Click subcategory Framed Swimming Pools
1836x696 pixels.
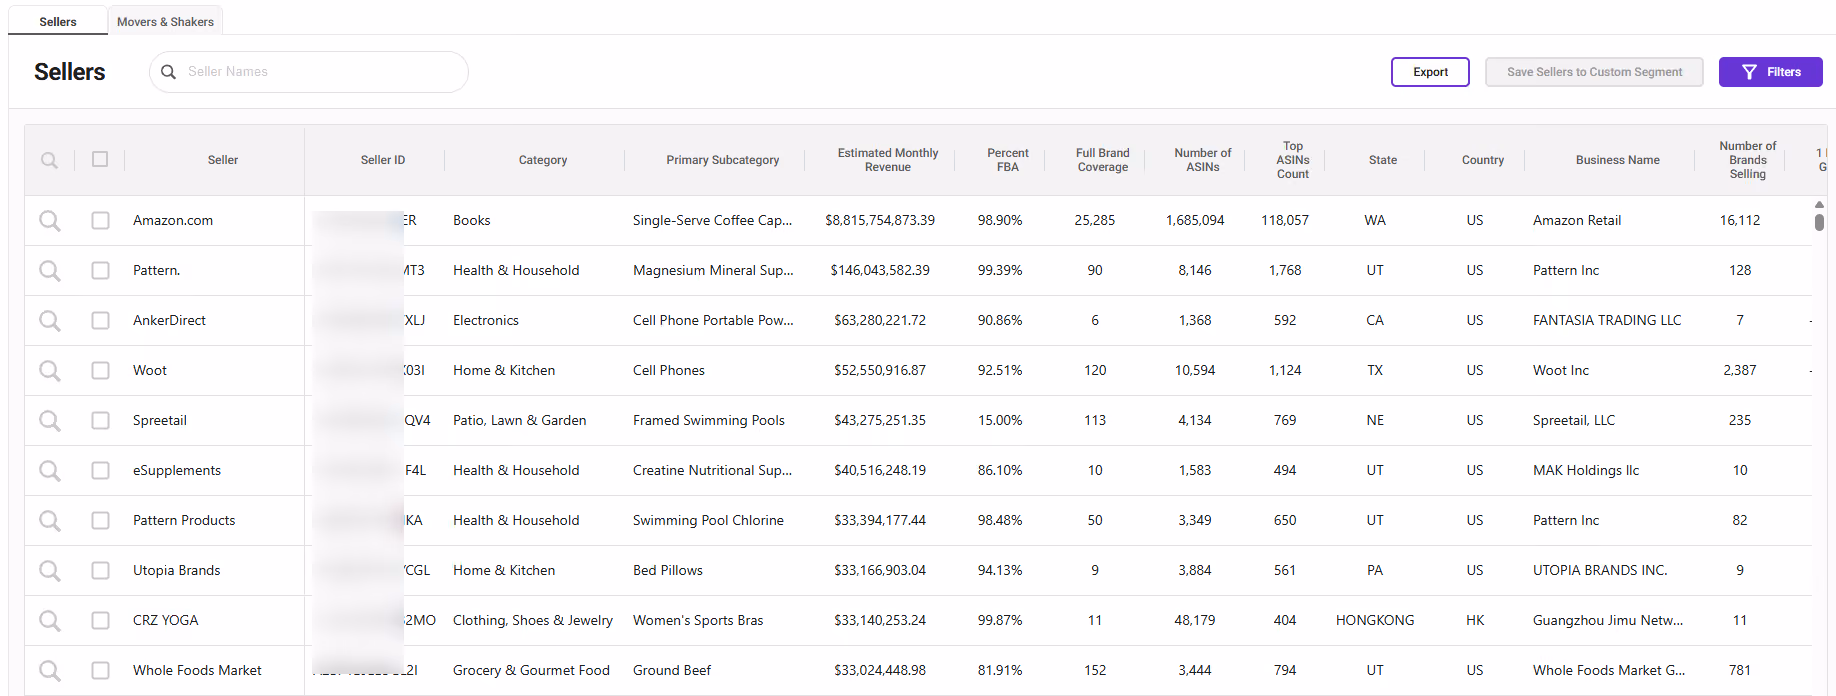click(709, 420)
